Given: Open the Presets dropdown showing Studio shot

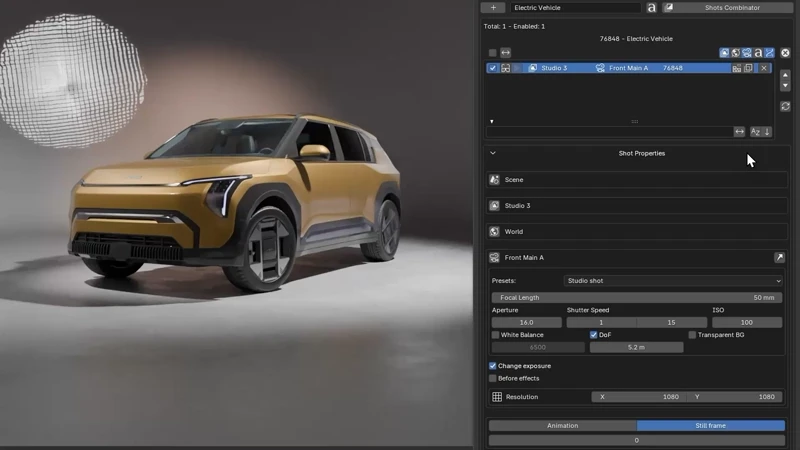Looking at the screenshot, I should tap(673, 281).
